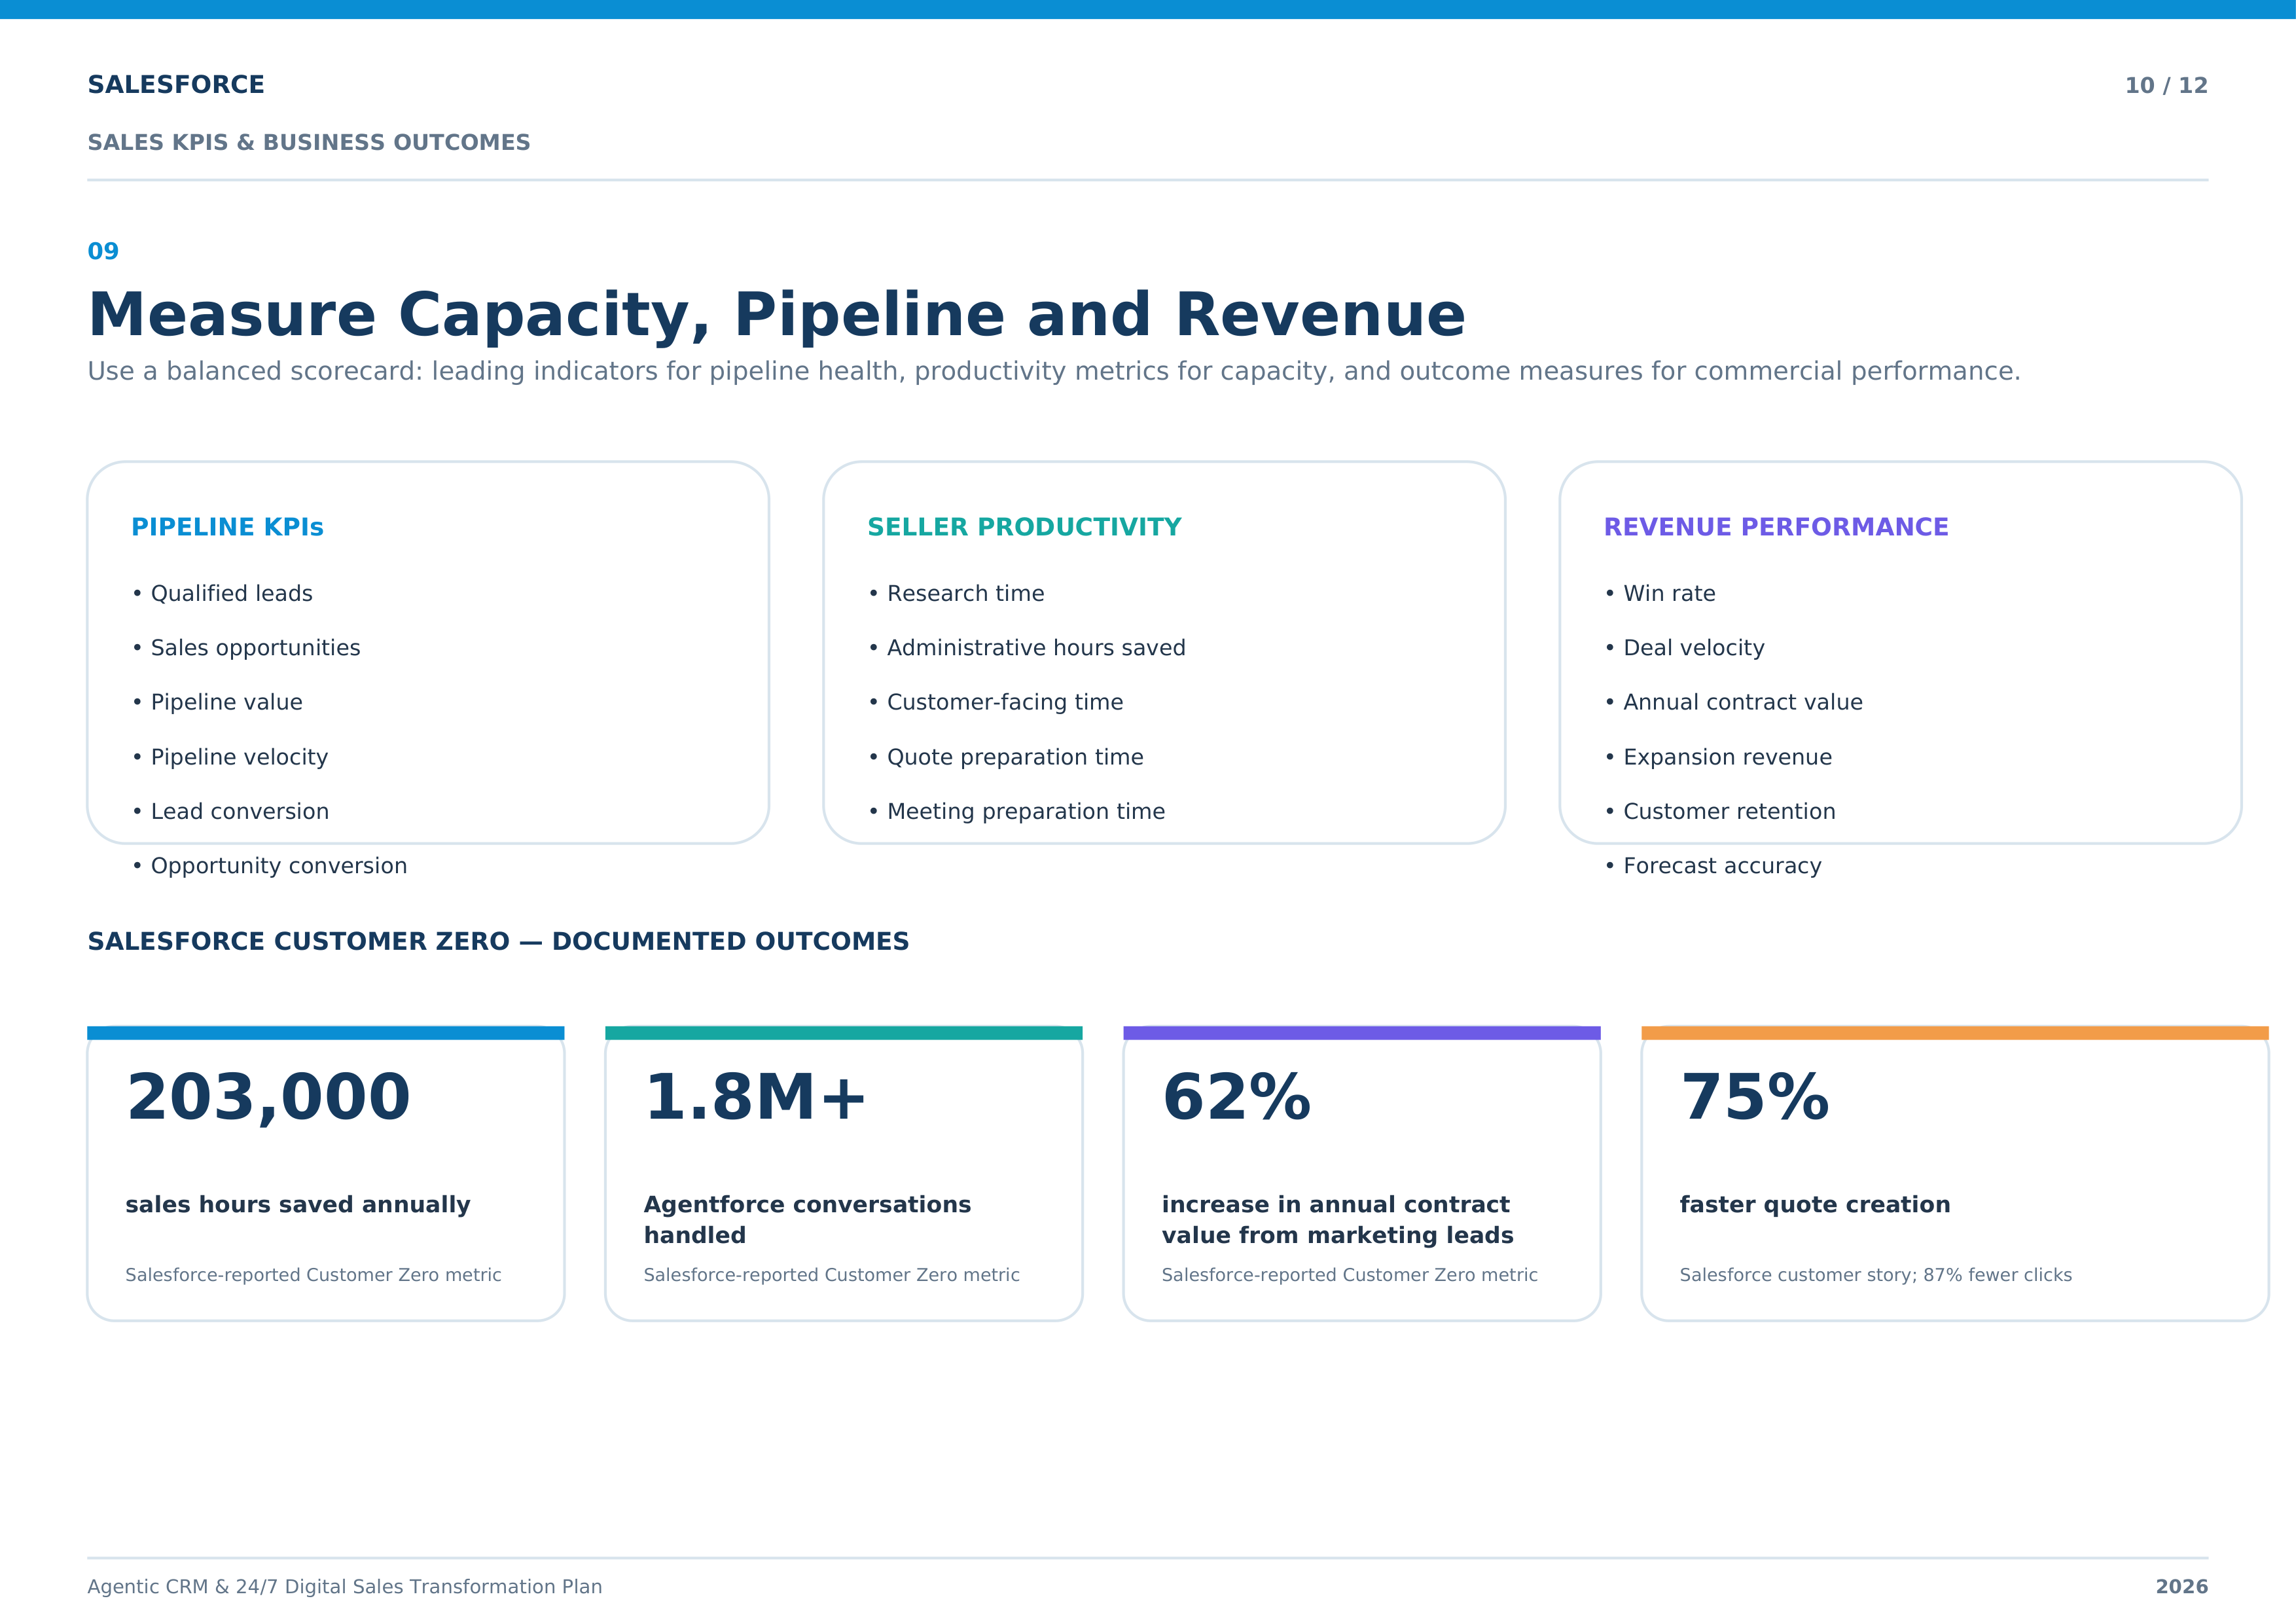Viewport: 2296px width, 1624px height.
Task: Select the Research time bullet
Action: pos(956,594)
